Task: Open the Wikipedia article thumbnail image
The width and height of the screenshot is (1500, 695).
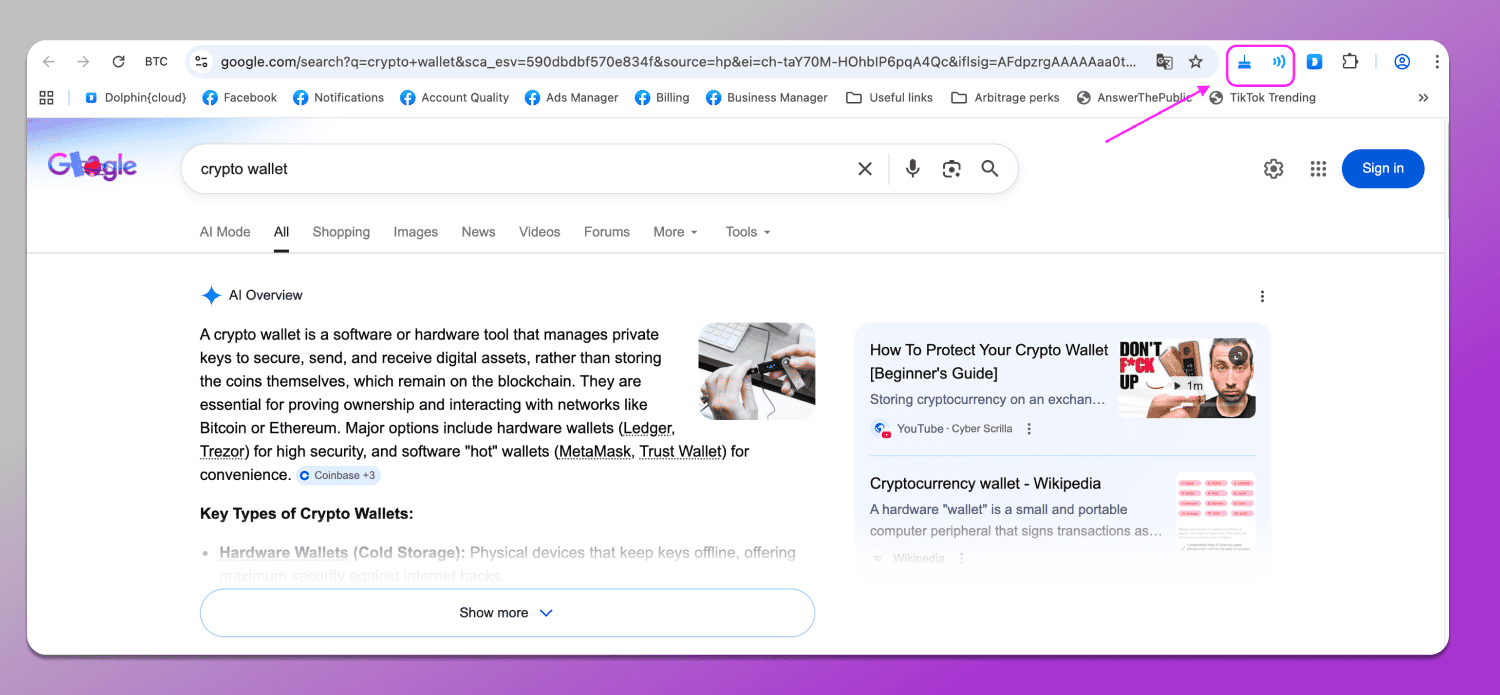Action: coord(1215,512)
